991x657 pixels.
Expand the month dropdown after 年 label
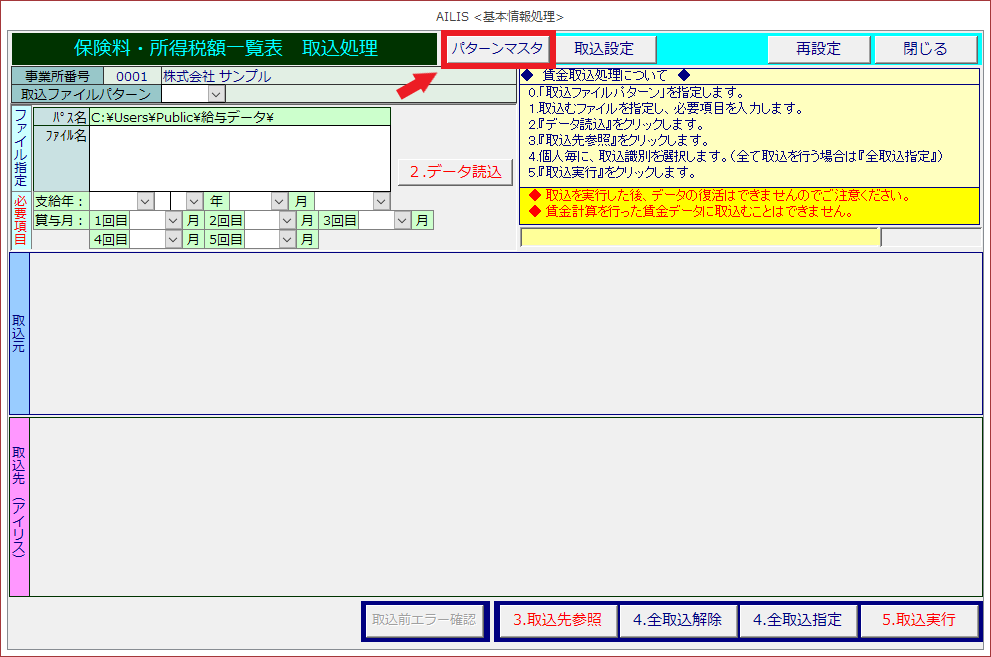[279, 201]
